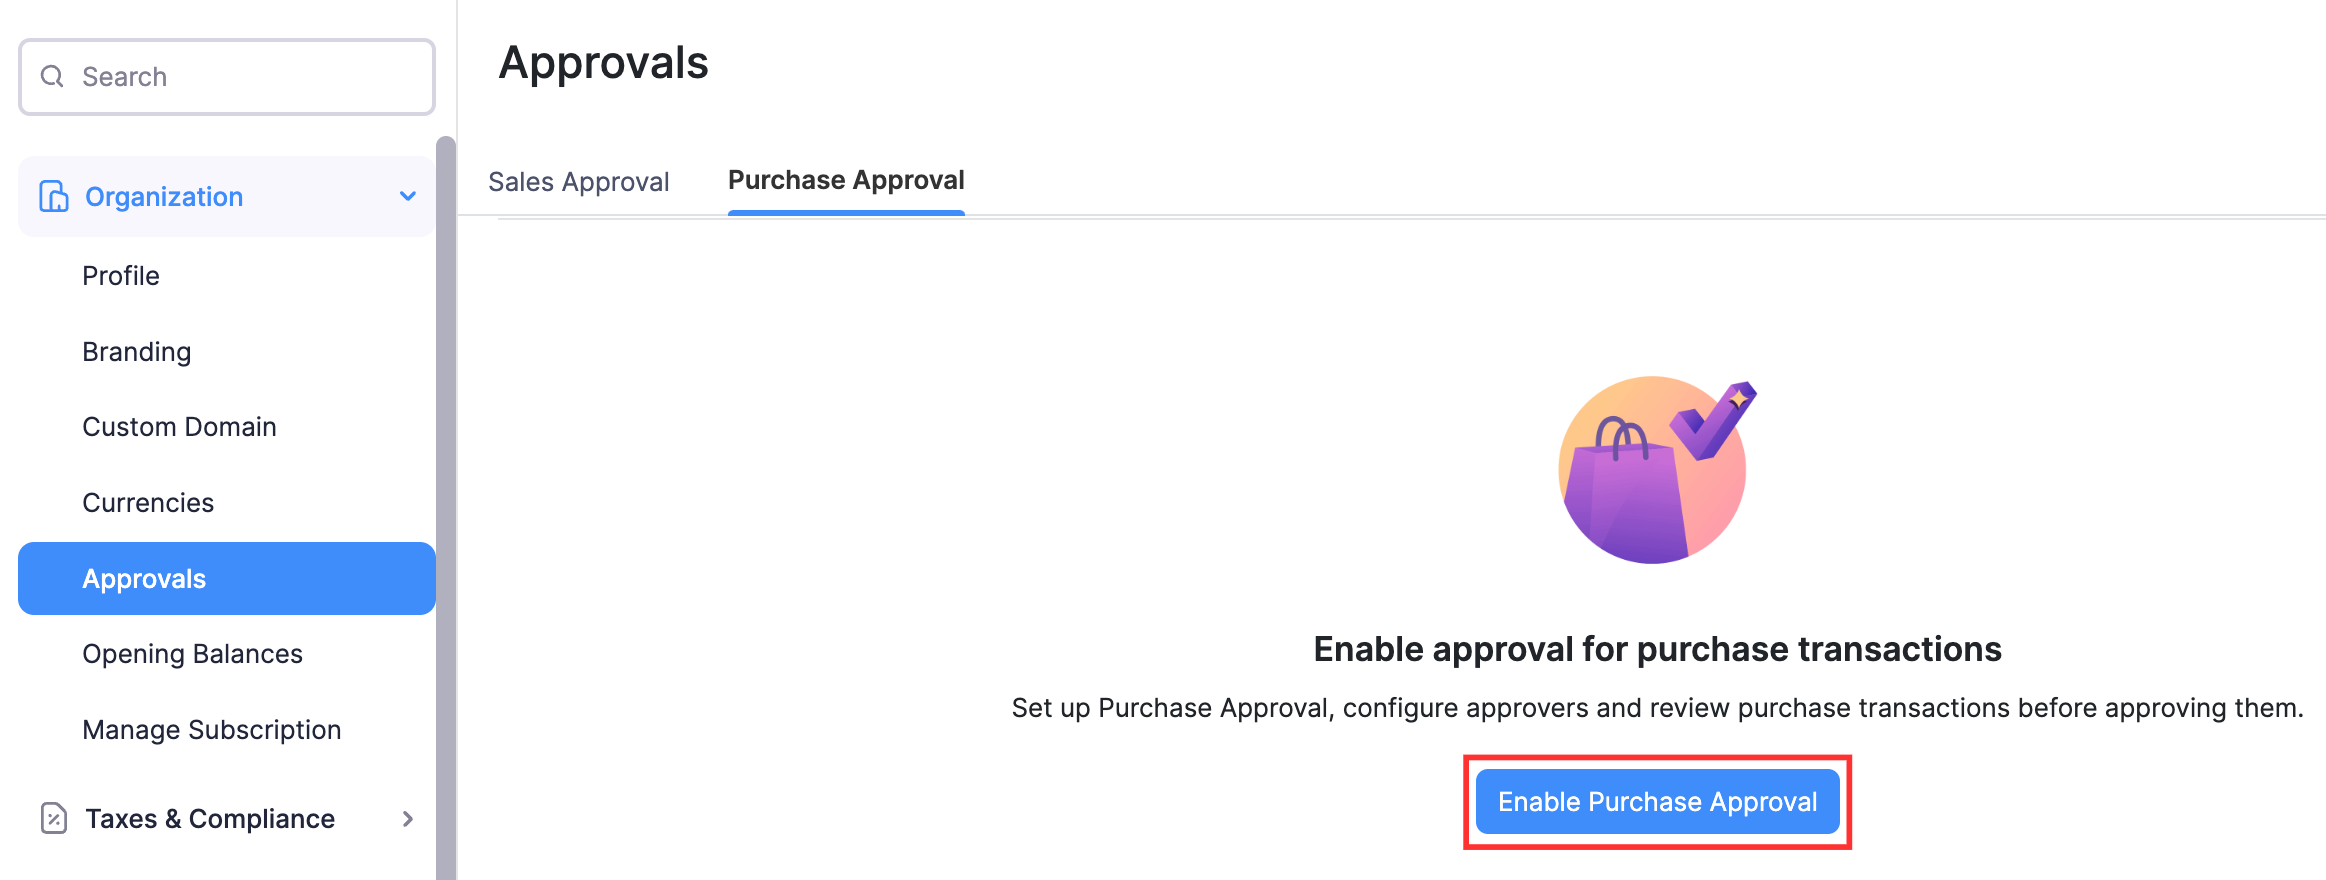
Task: Click the Taxes & Compliance document icon
Action: click(52, 818)
